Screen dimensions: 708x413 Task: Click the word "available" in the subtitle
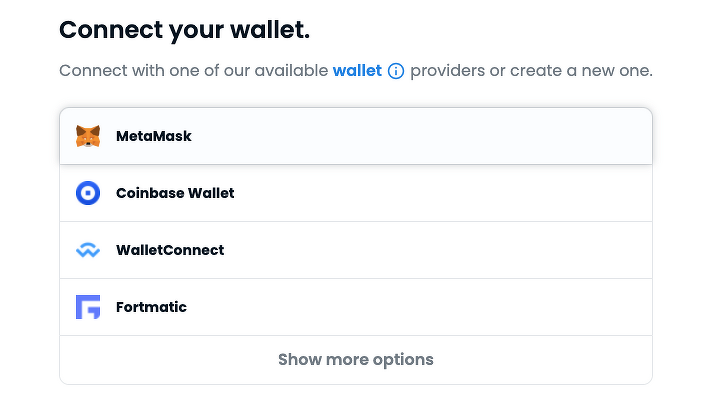coord(292,72)
